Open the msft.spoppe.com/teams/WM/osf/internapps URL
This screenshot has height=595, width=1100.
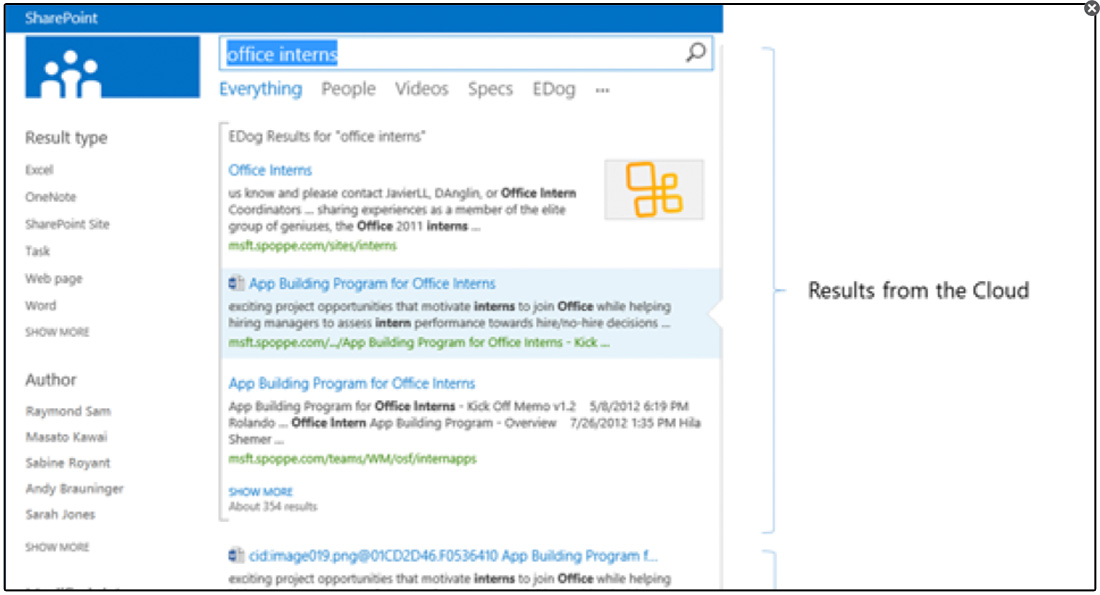tap(353, 459)
